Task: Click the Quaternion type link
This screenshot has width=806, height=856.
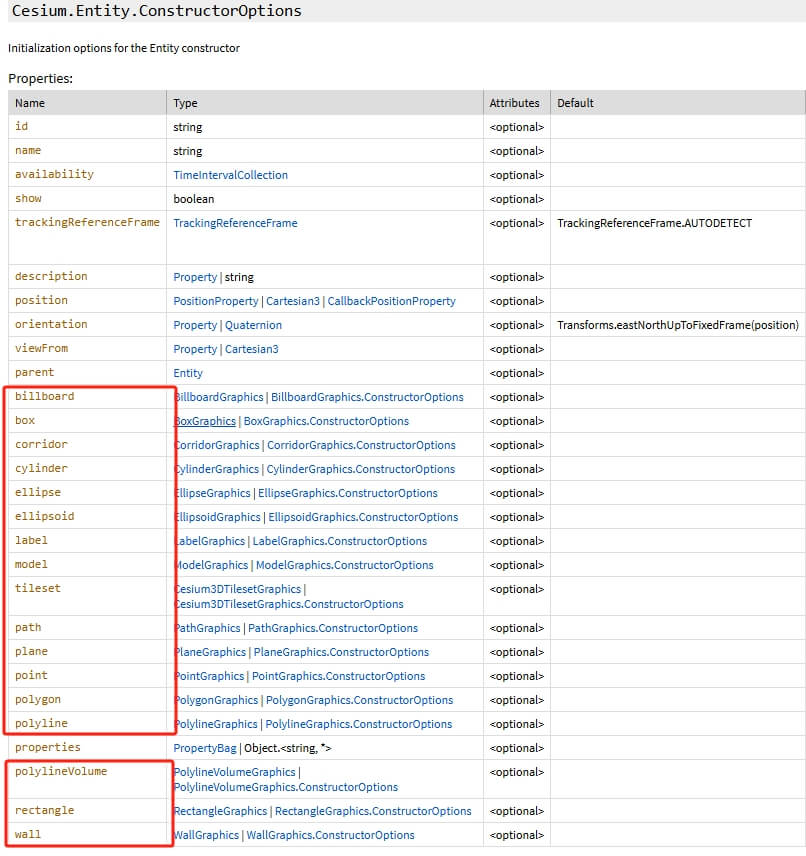Action: pos(253,325)
